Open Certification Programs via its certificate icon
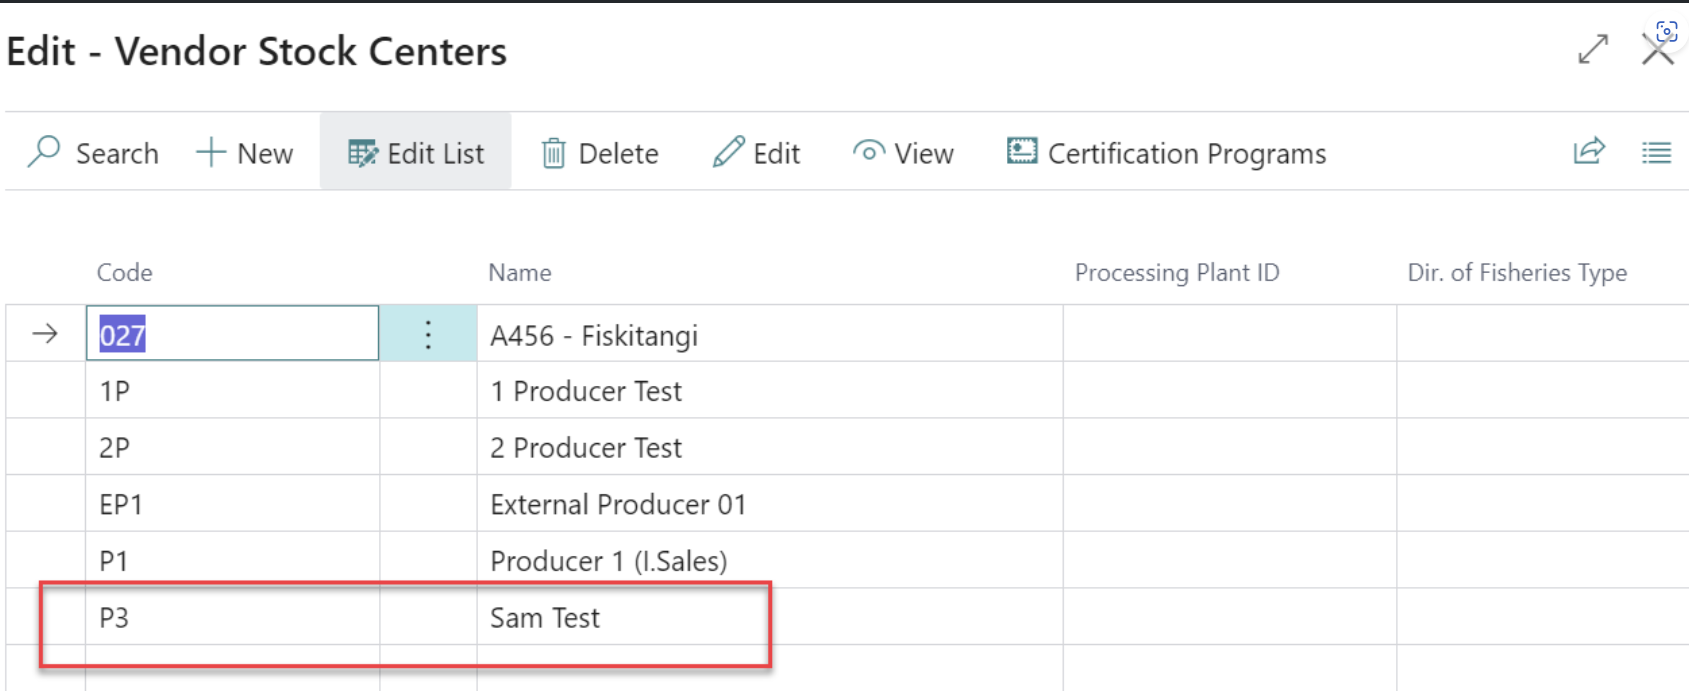Image resolution: width=1689 pixels, height=691 pixels. click(x=1021, y=152)
